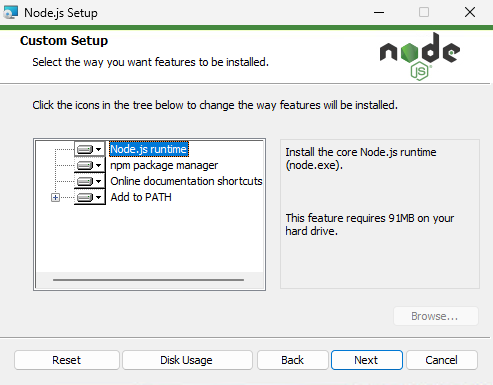Click the 'This feature requires 91MB' text

[x=370, y=224]
